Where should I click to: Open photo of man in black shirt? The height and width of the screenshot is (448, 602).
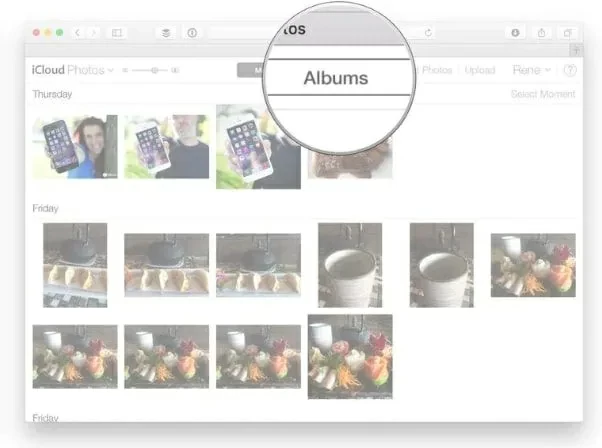coord(167,147)
